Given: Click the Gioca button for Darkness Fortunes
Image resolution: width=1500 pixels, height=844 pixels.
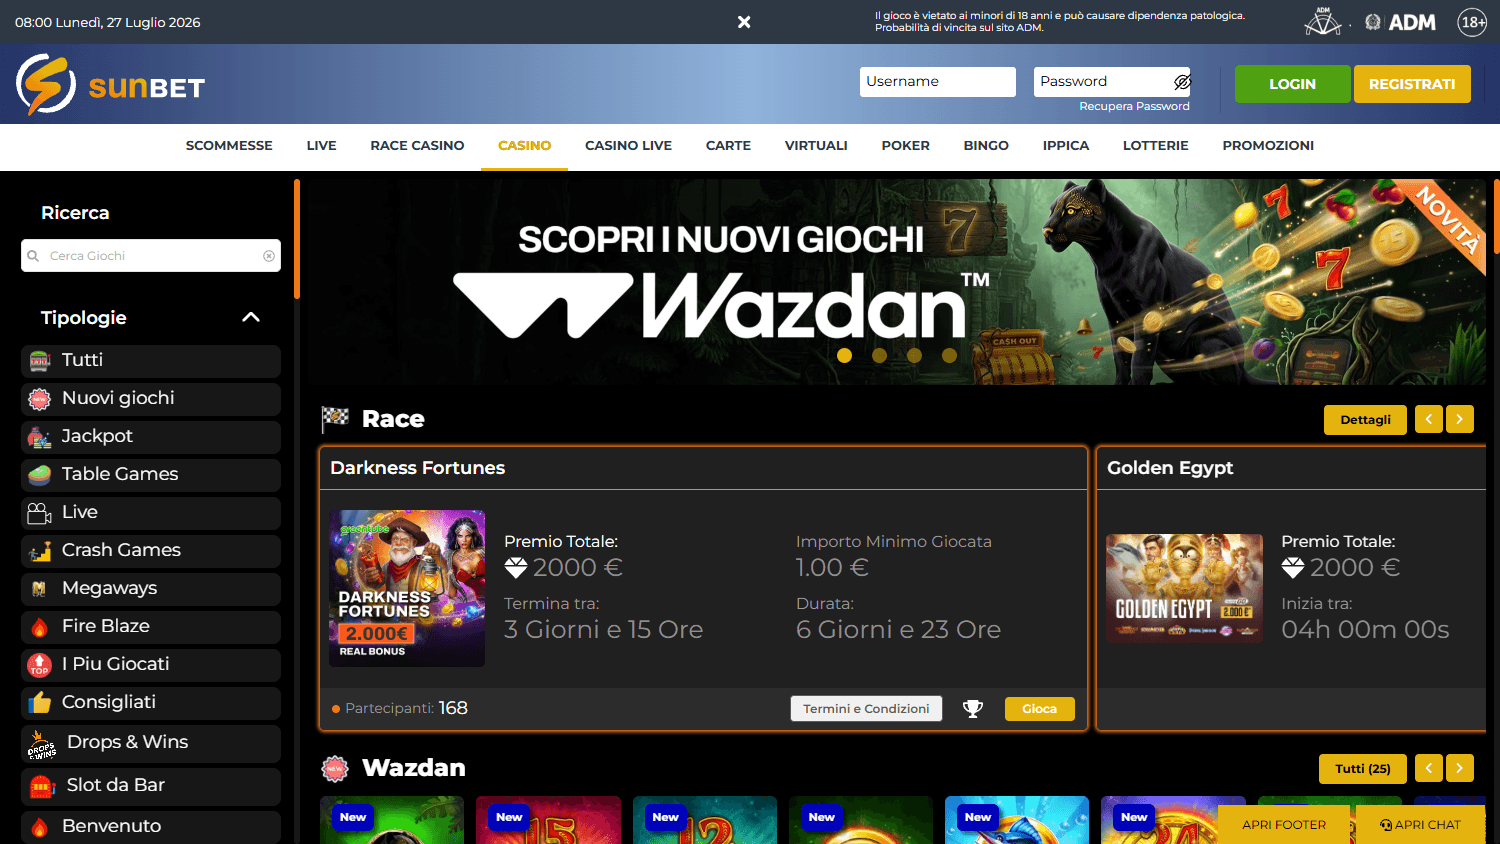Looking at the screenshot, I should 1039,709.
